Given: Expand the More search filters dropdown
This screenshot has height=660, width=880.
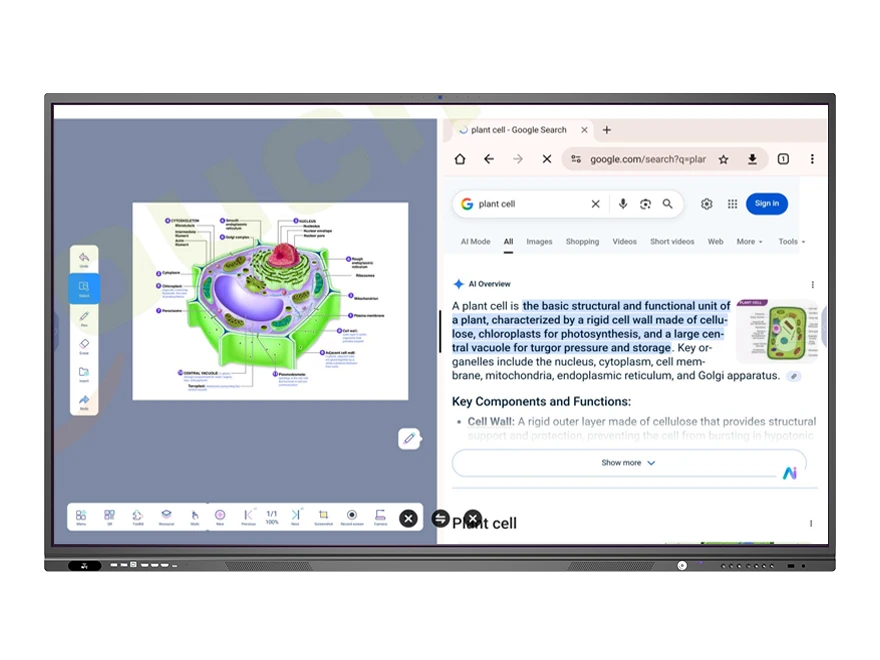Looking at the screenshot, I should (749, 242).
